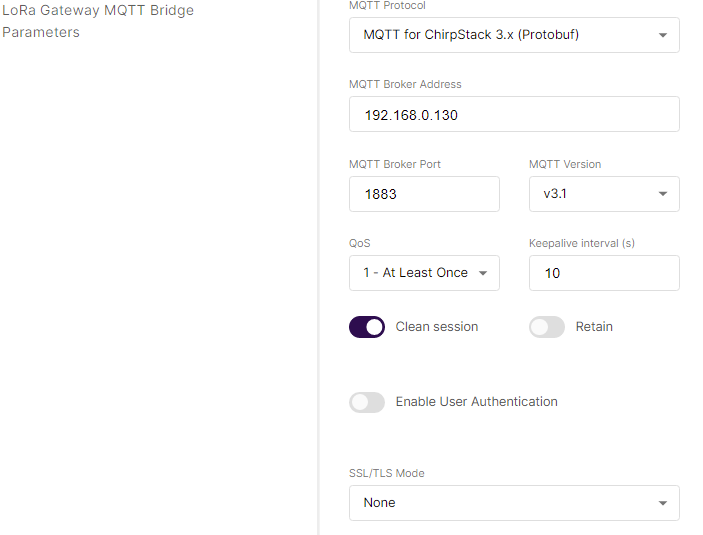Click the MQTT Version arrow icon

(663, 194)
